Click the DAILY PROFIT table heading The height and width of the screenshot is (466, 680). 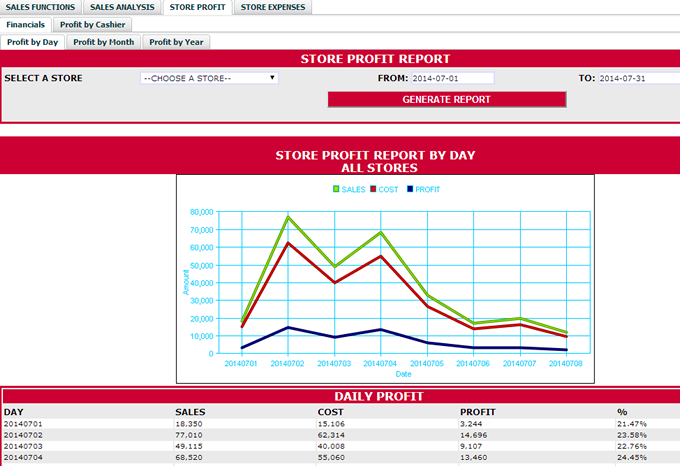[x=379, y=396]
